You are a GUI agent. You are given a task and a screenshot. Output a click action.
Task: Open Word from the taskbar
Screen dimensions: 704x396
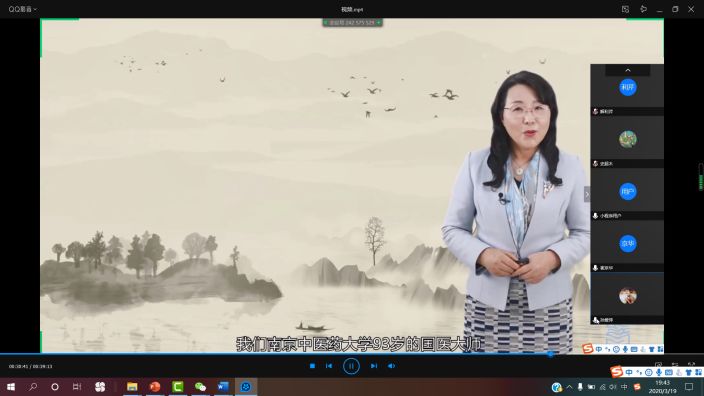223,387
